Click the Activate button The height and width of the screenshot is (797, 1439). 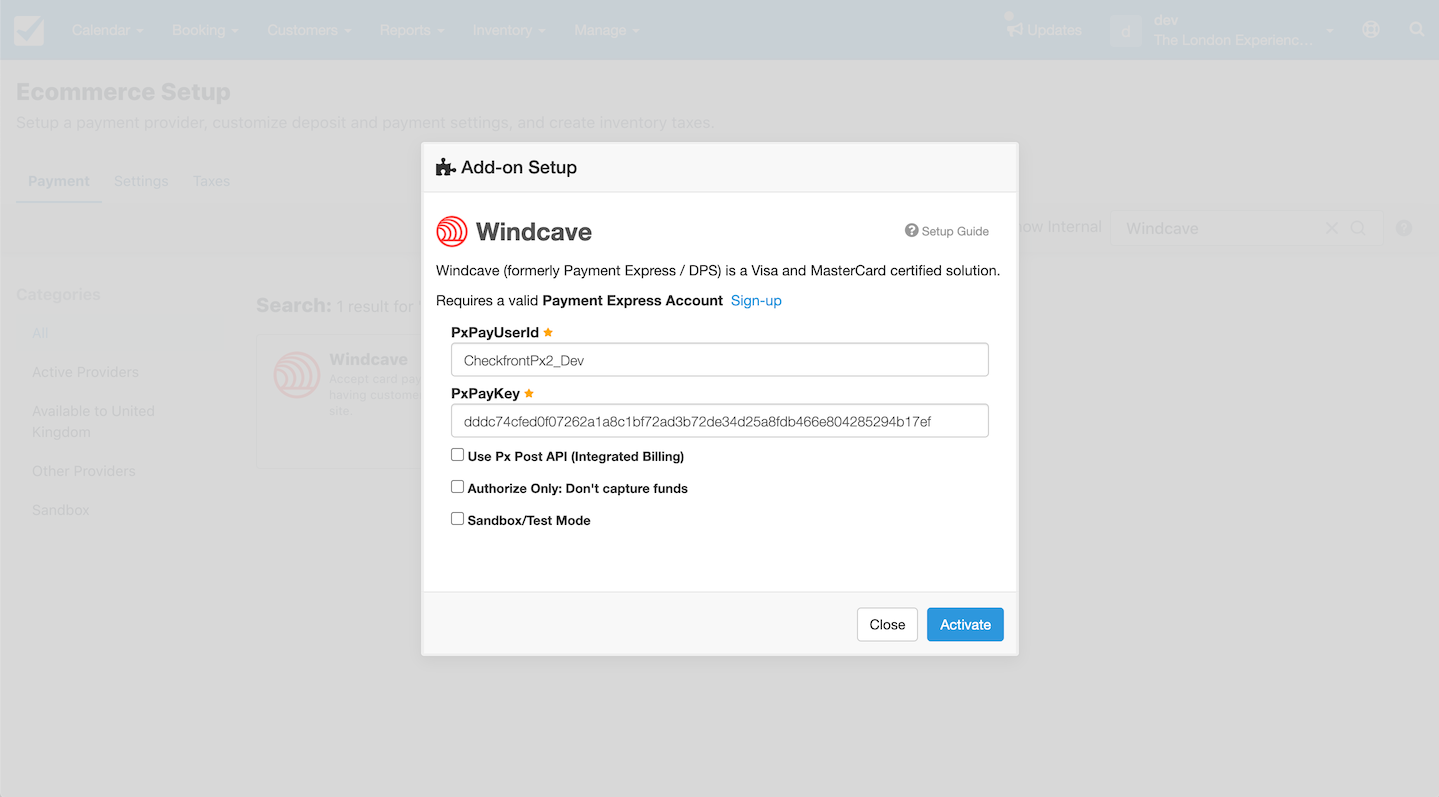(965, 624)
